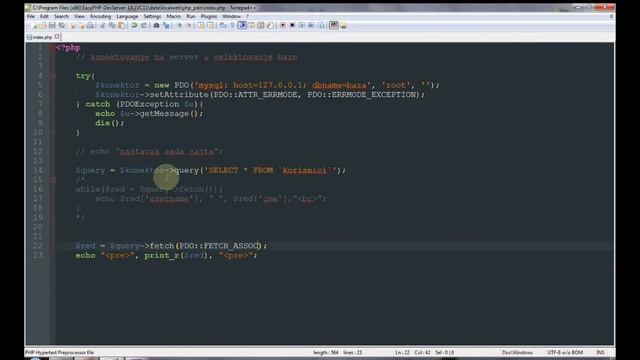This screenshot has width=640, height=360.
Task: Click 'setAttribute' on line 6
Action: (179, 95)
